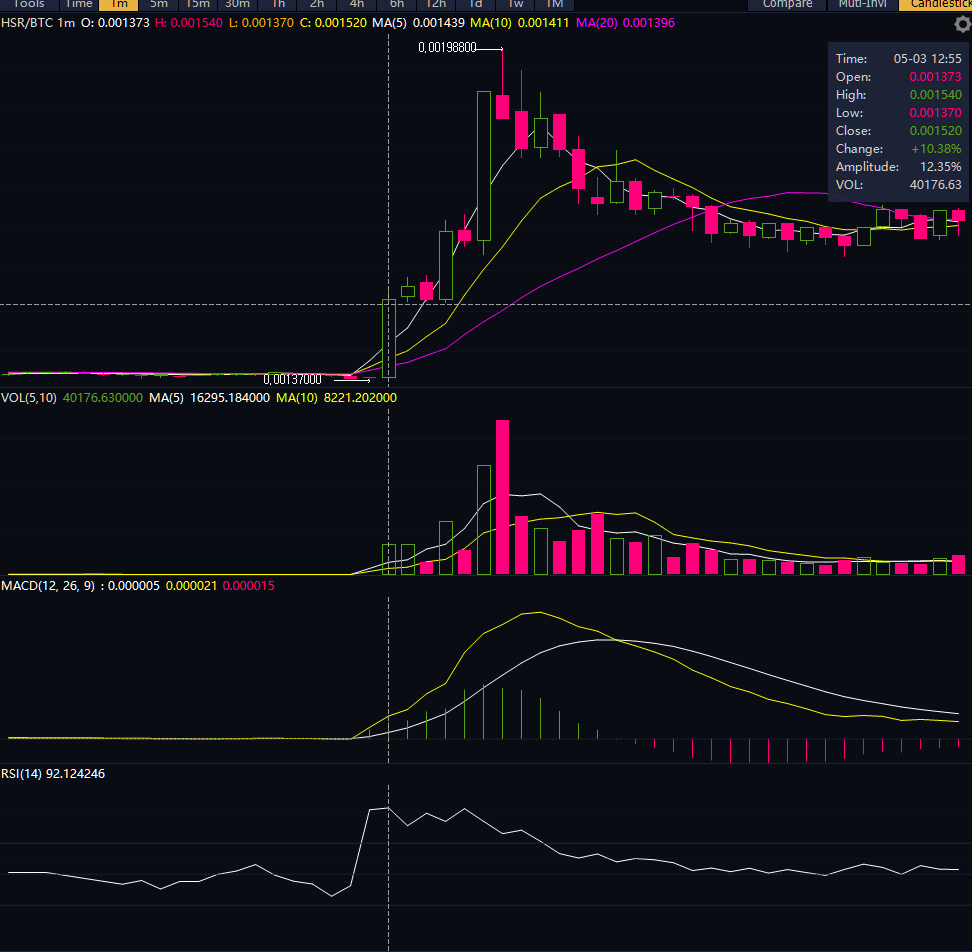Select the Time chart tab

pyautogui.click(x=79, y=4)
